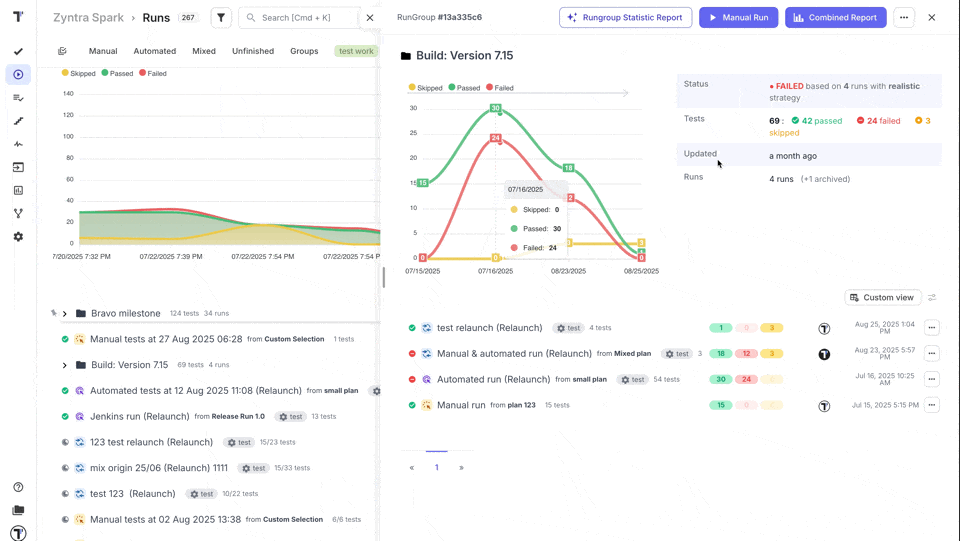Open the Custom view dropdown

(x=882, y=297)
